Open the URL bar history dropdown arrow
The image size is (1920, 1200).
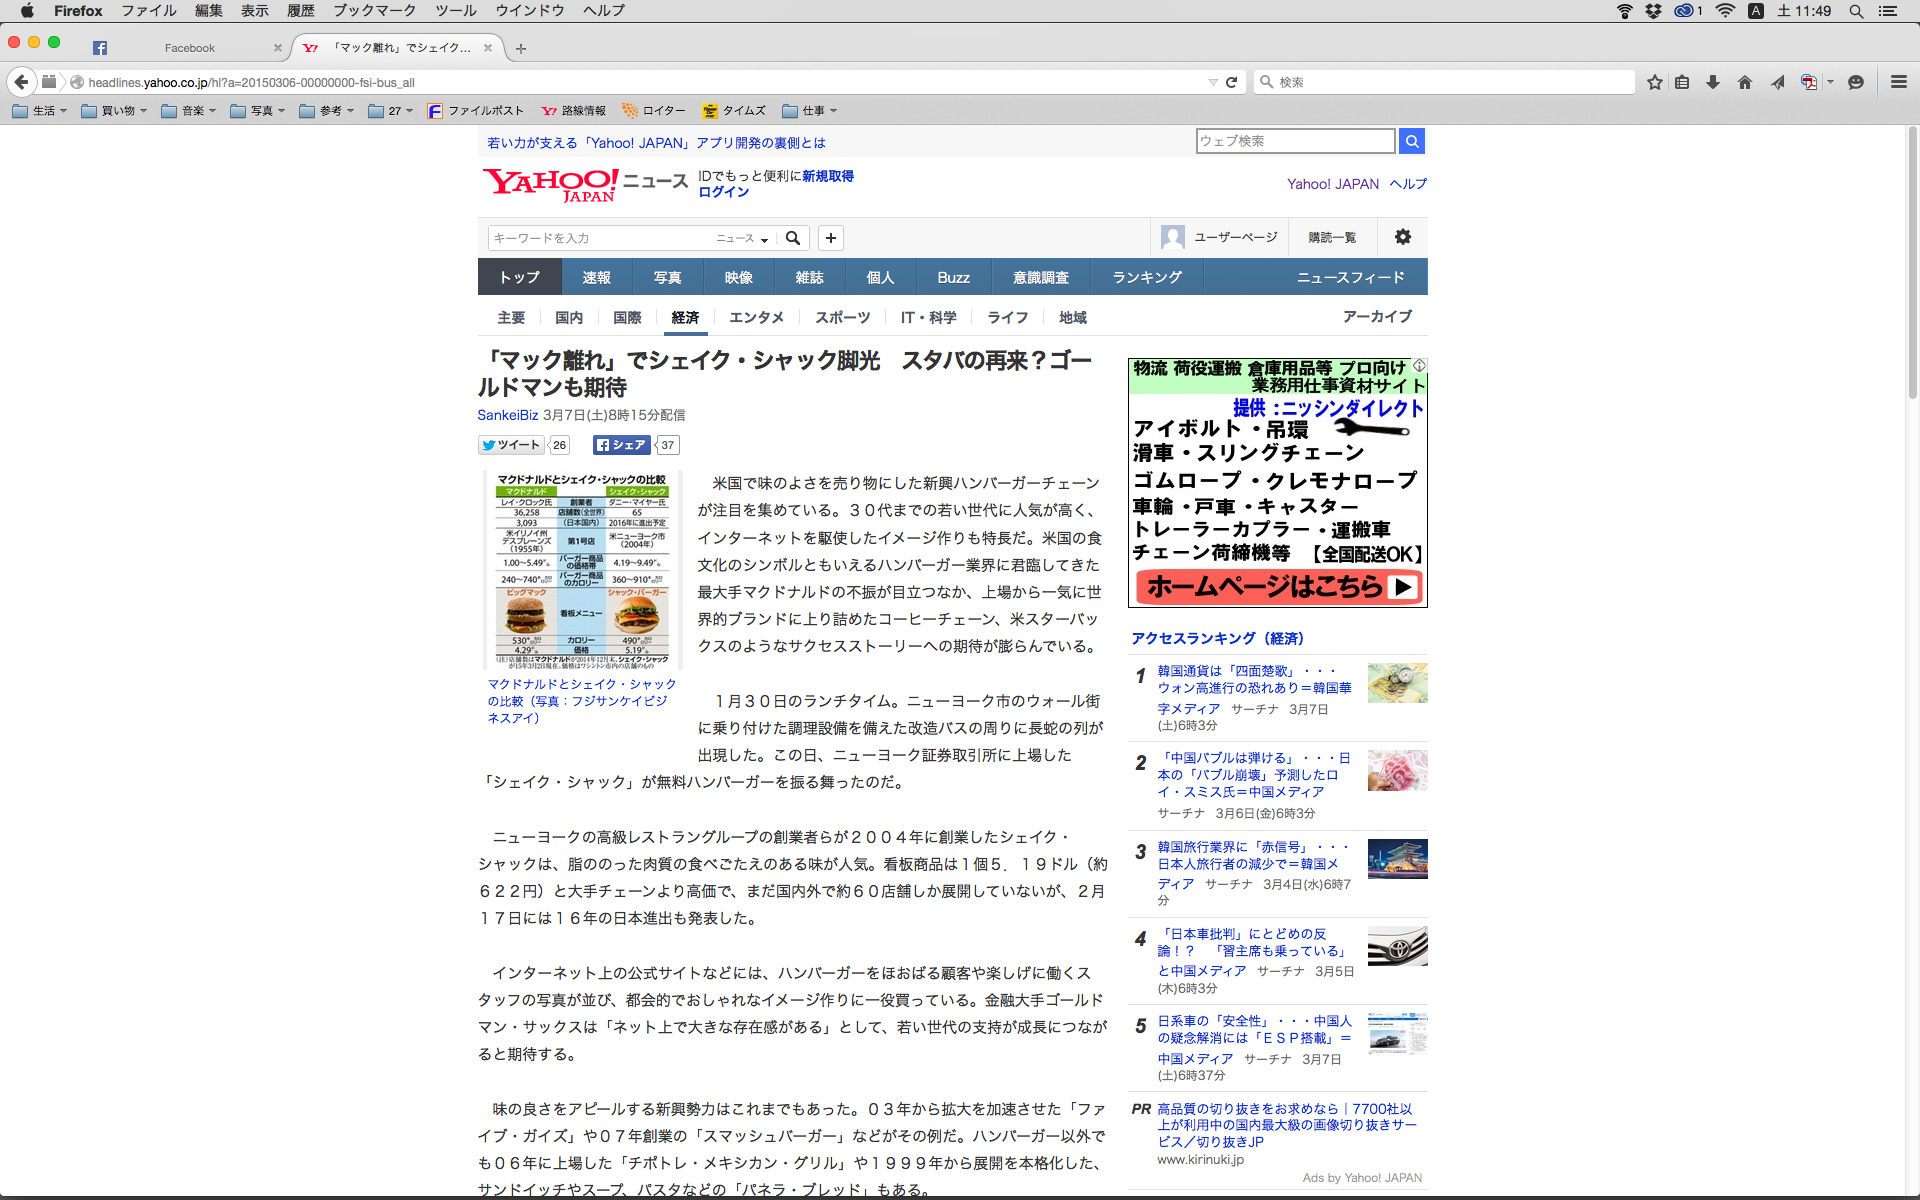click(x=1213, y=82)
